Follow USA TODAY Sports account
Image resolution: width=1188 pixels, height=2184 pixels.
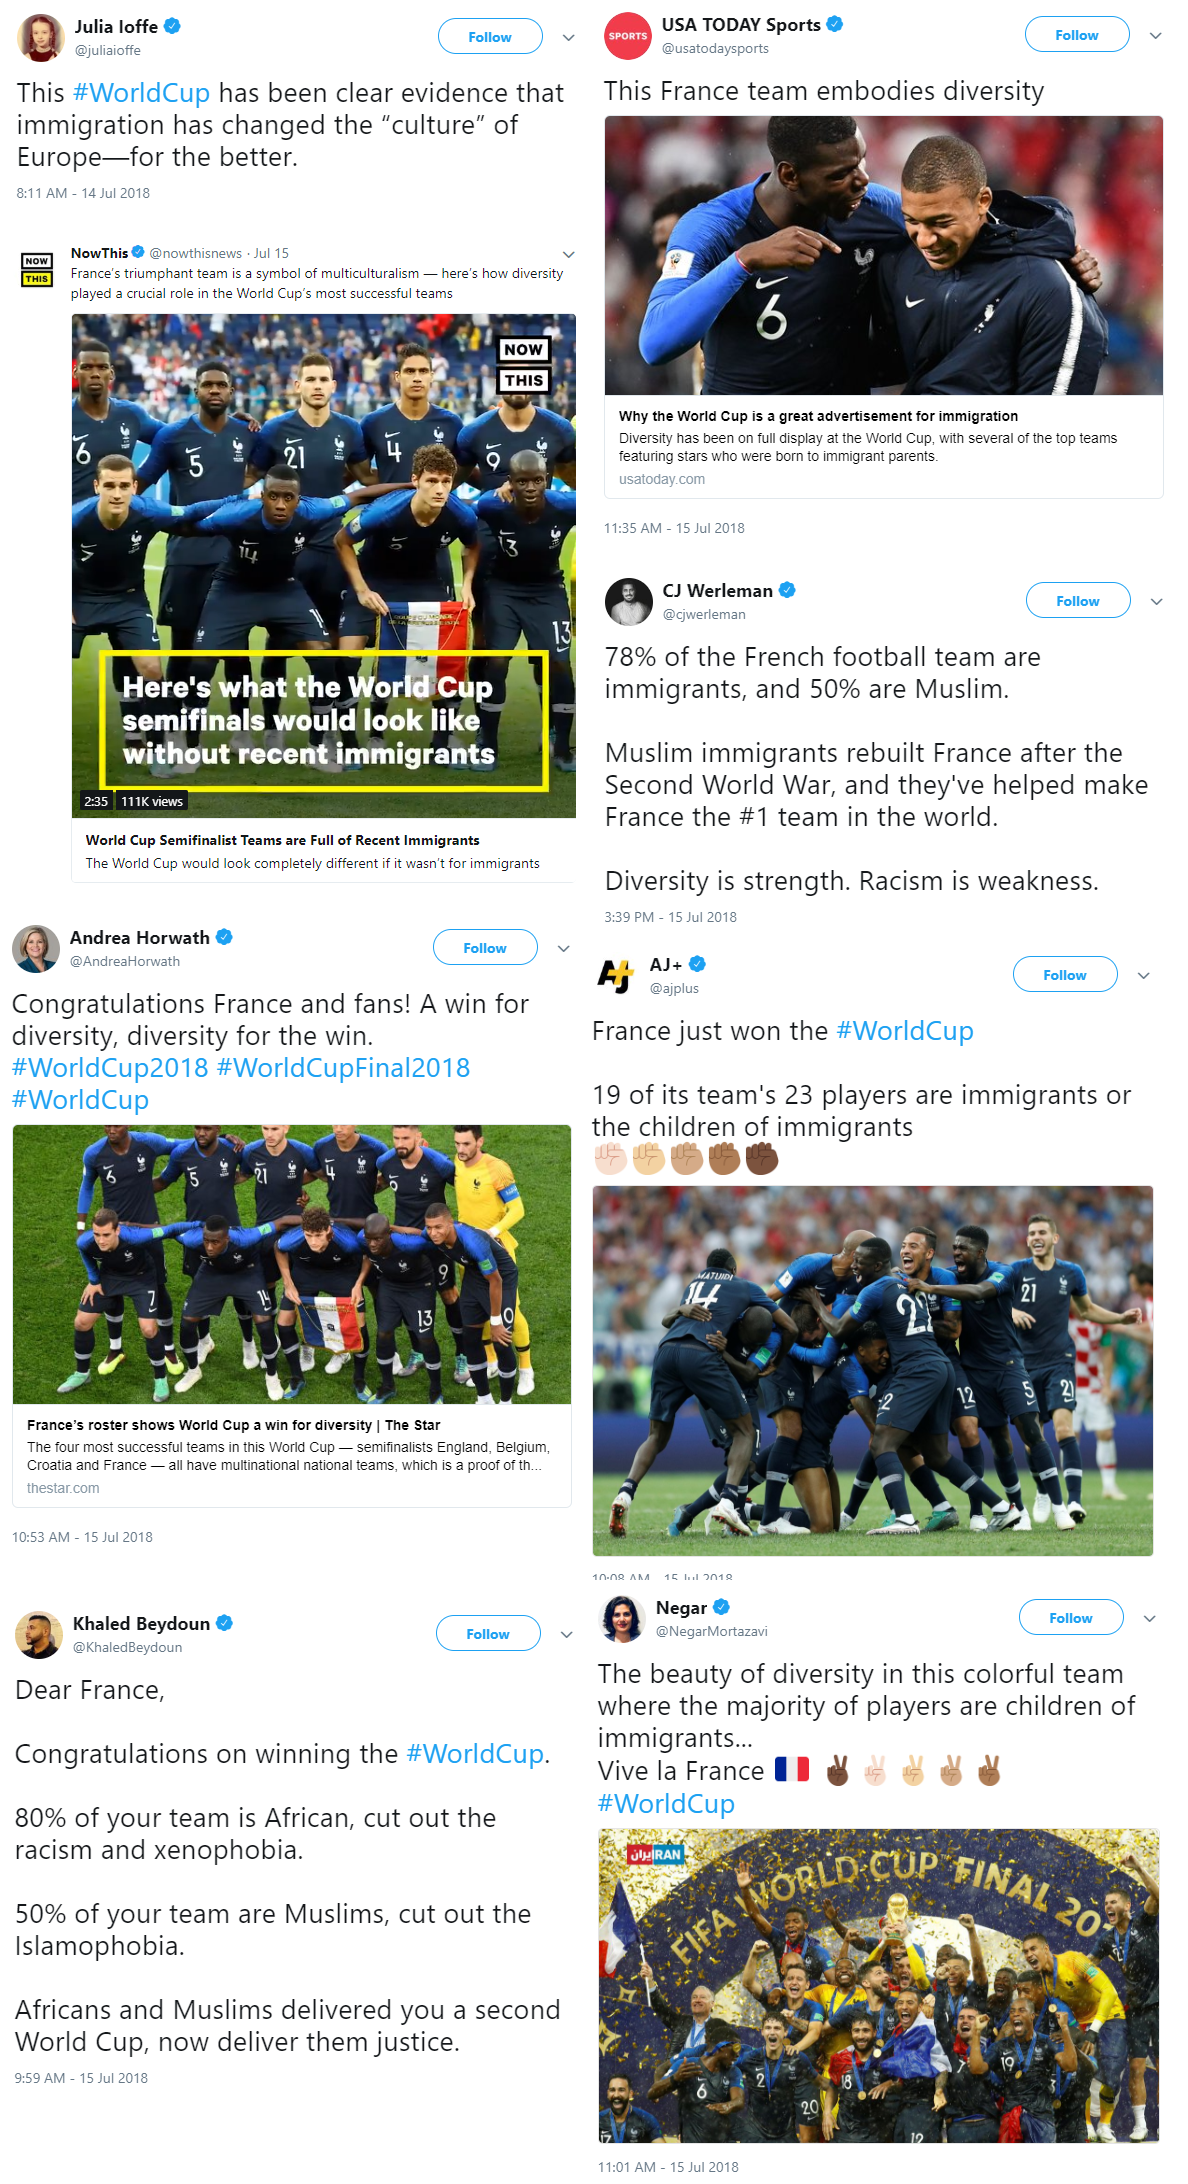click(1077, 35)
